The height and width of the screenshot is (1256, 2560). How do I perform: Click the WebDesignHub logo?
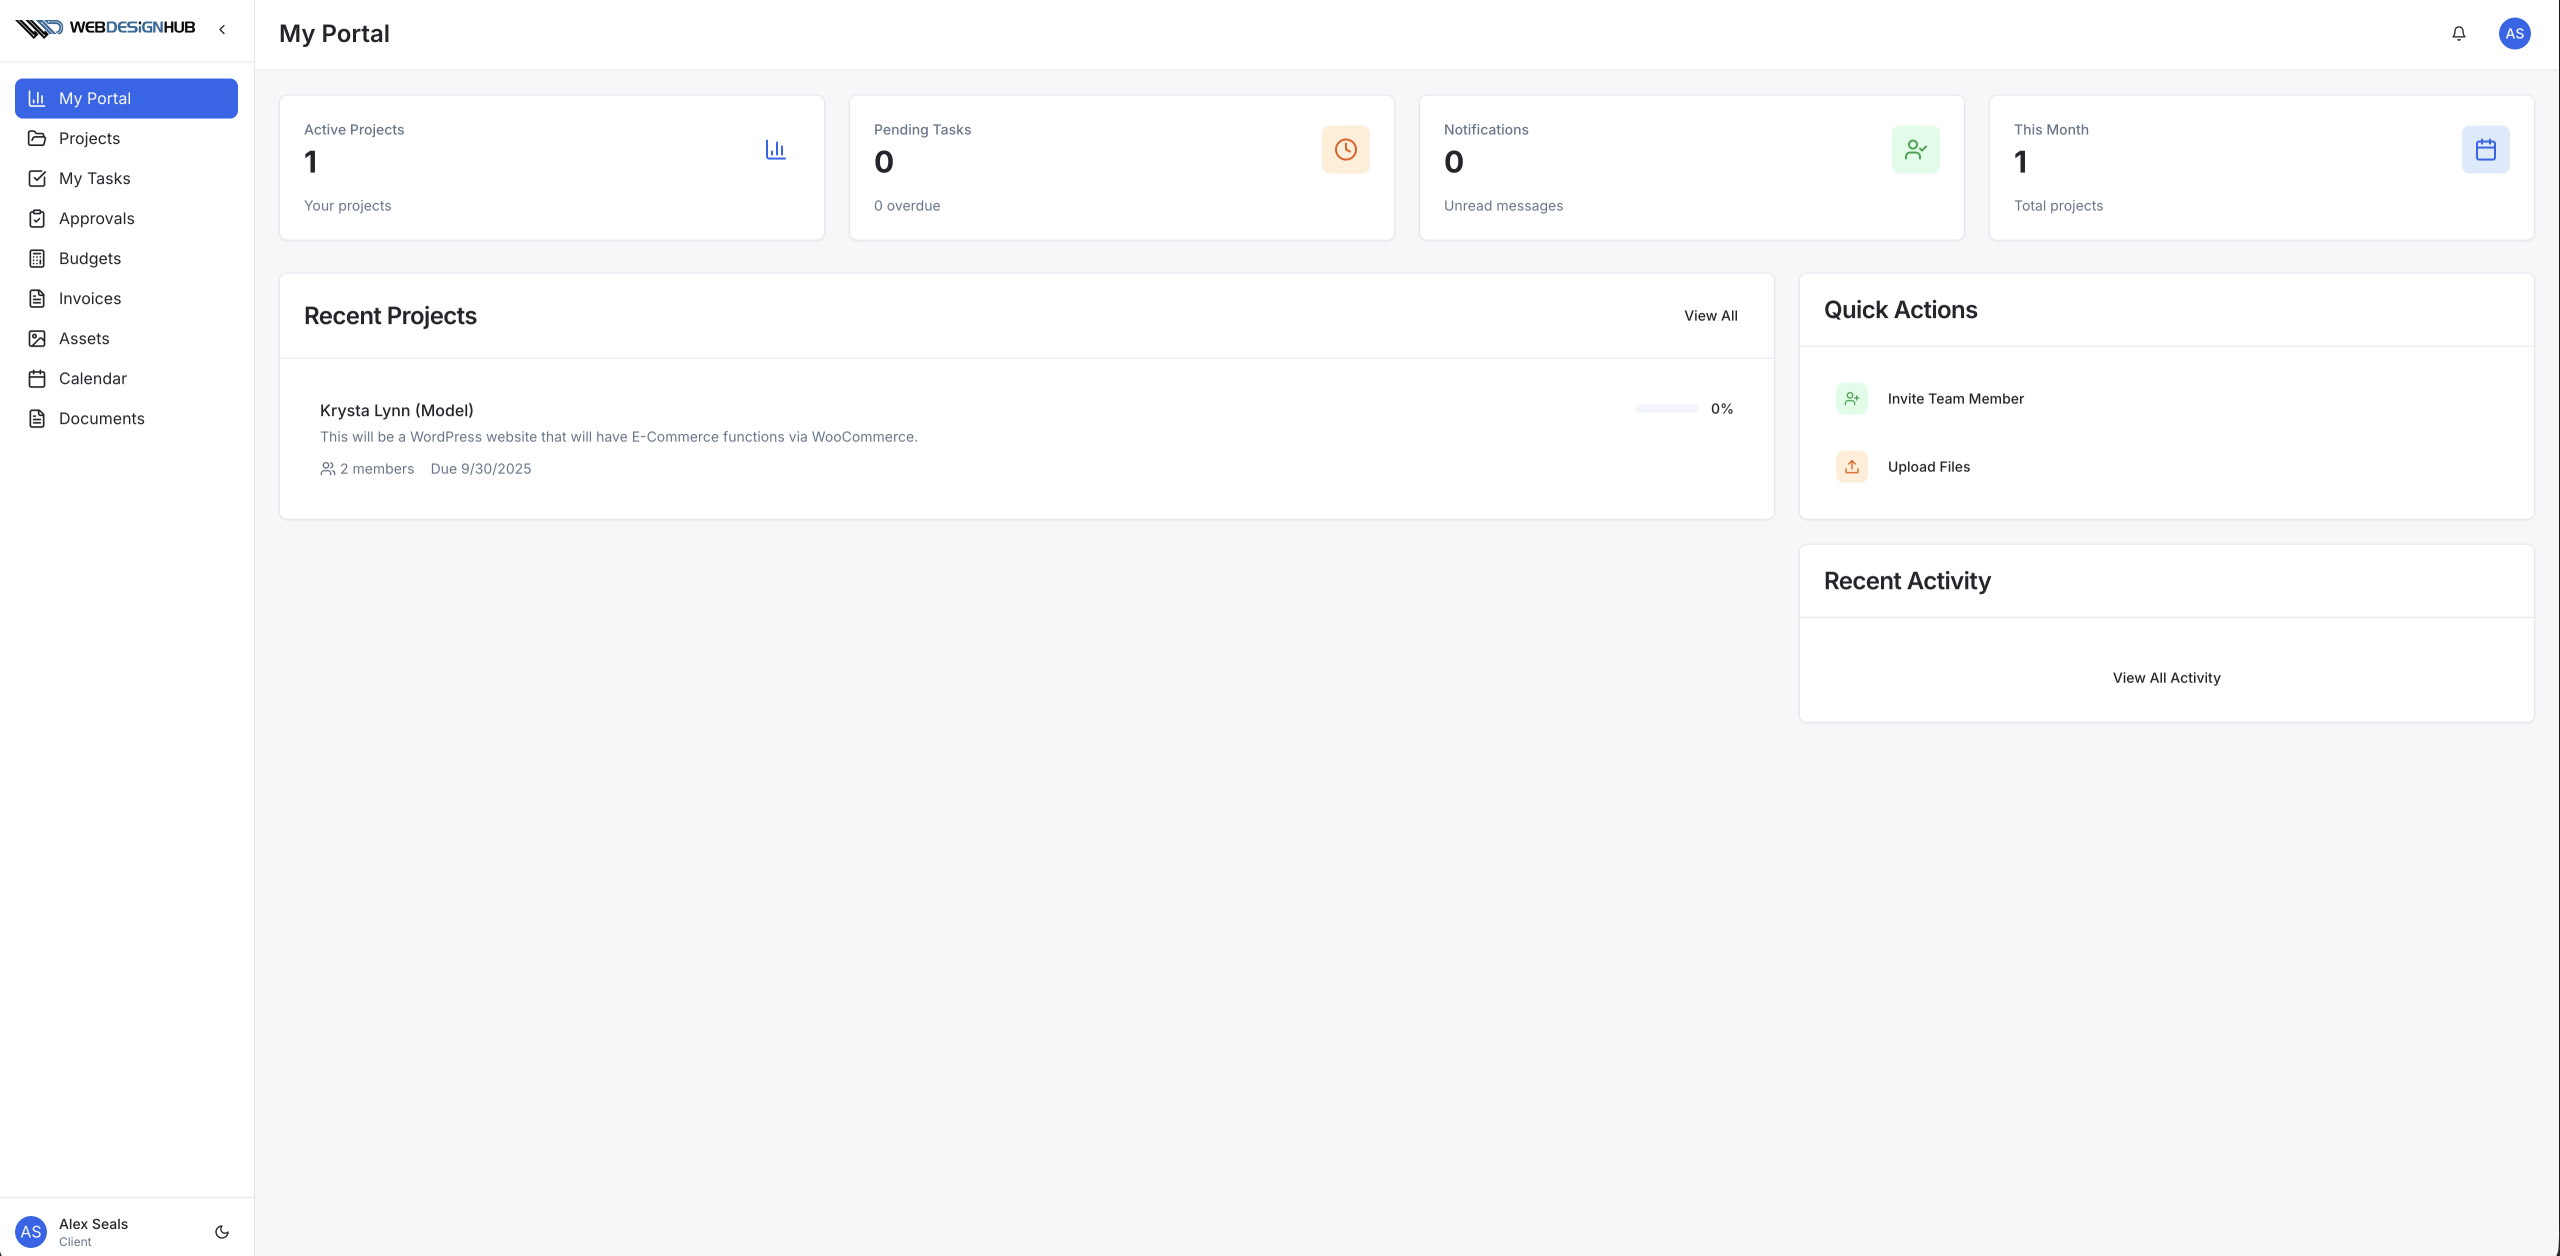[105, 28]
